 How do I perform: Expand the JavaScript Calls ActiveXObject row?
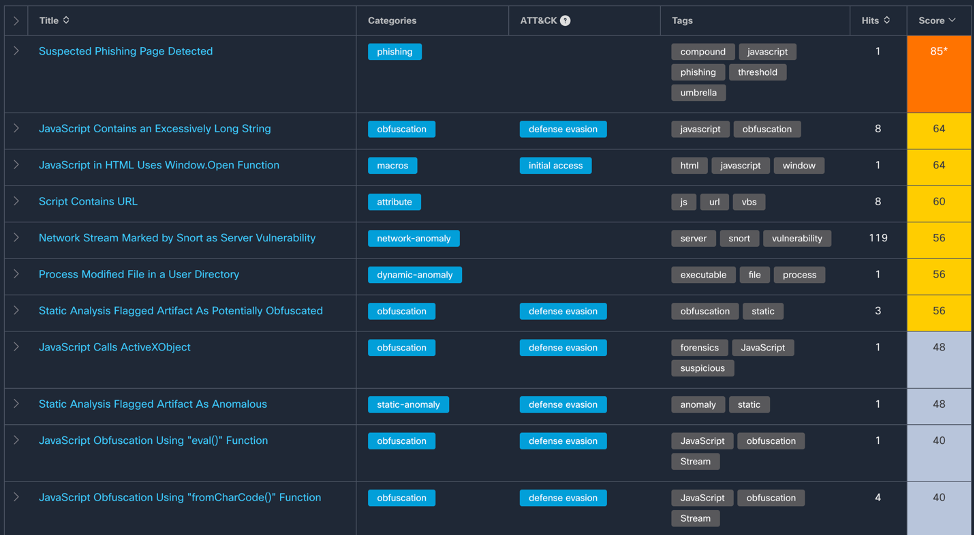point(16,347)
